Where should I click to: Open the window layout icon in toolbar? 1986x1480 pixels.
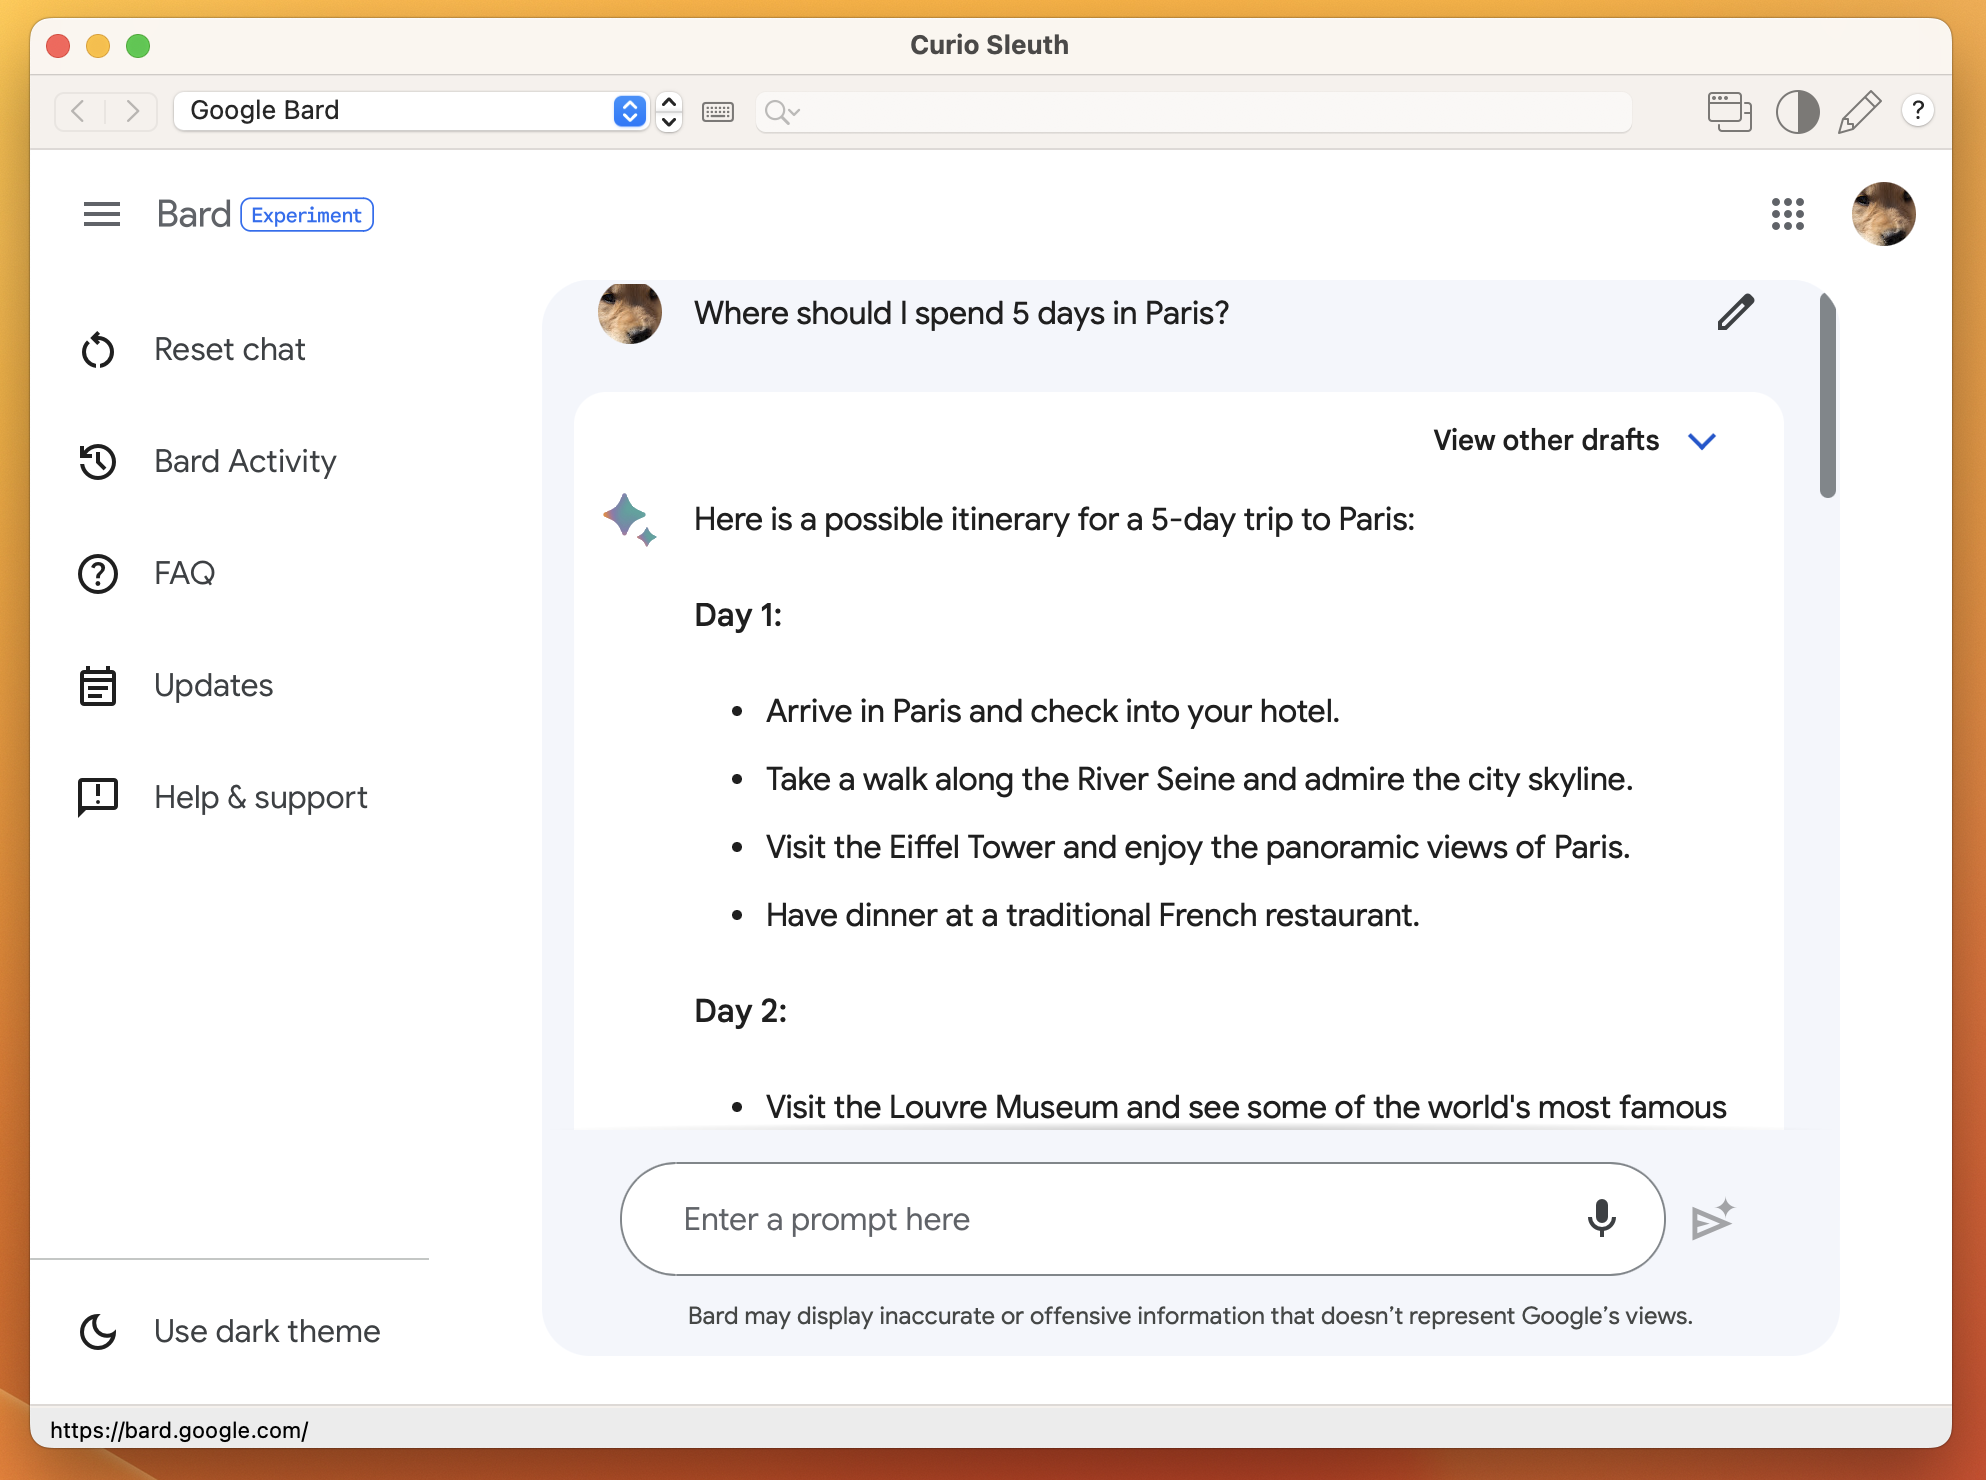tap(1730, 111)
